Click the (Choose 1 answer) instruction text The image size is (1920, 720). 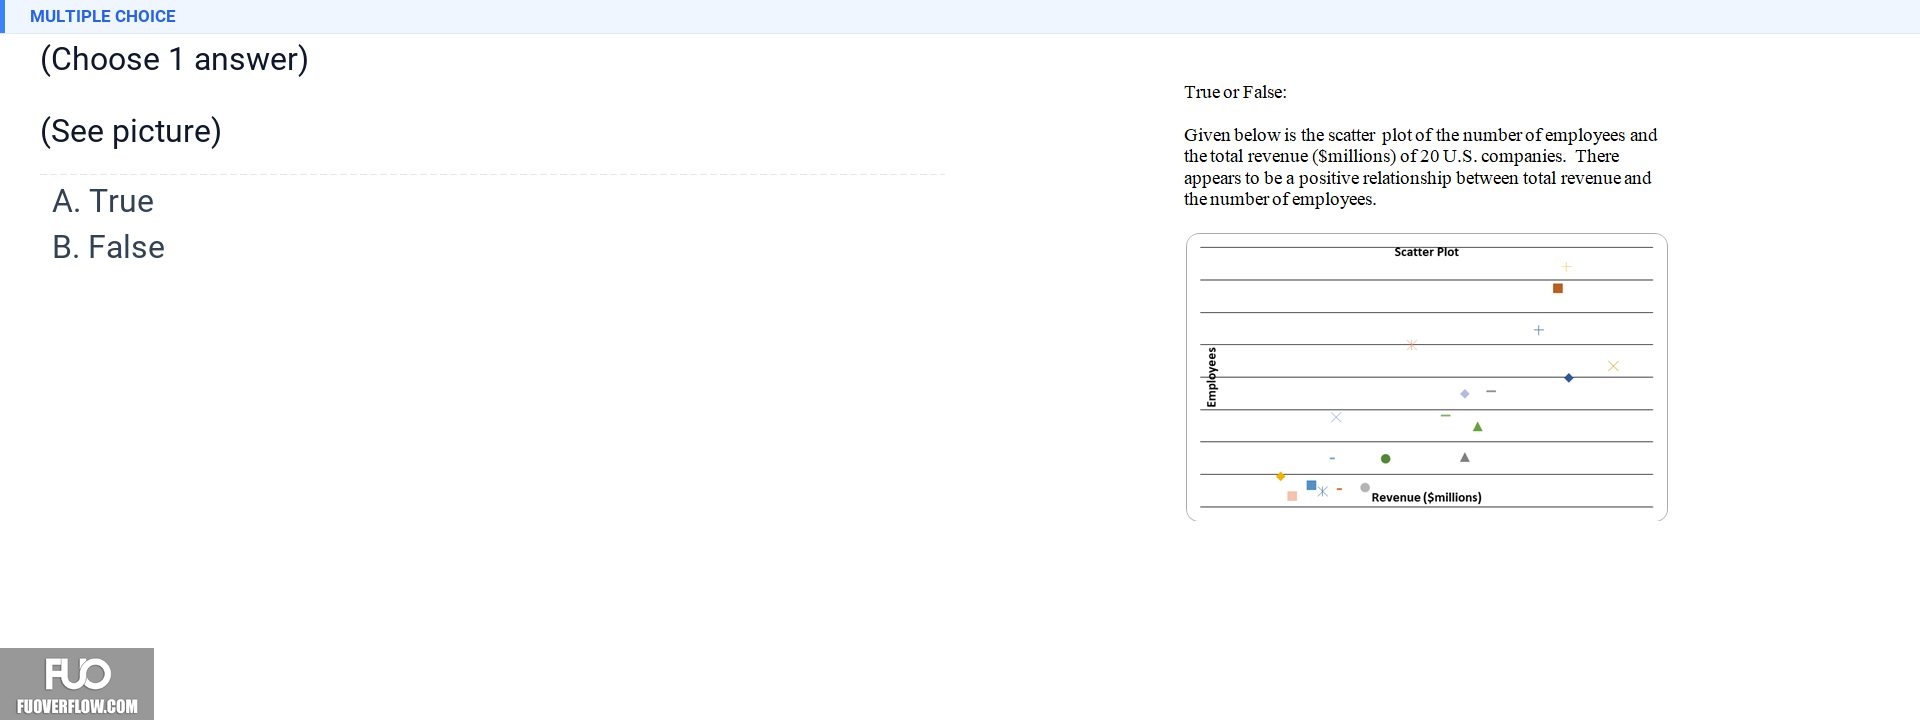point(174,59)
